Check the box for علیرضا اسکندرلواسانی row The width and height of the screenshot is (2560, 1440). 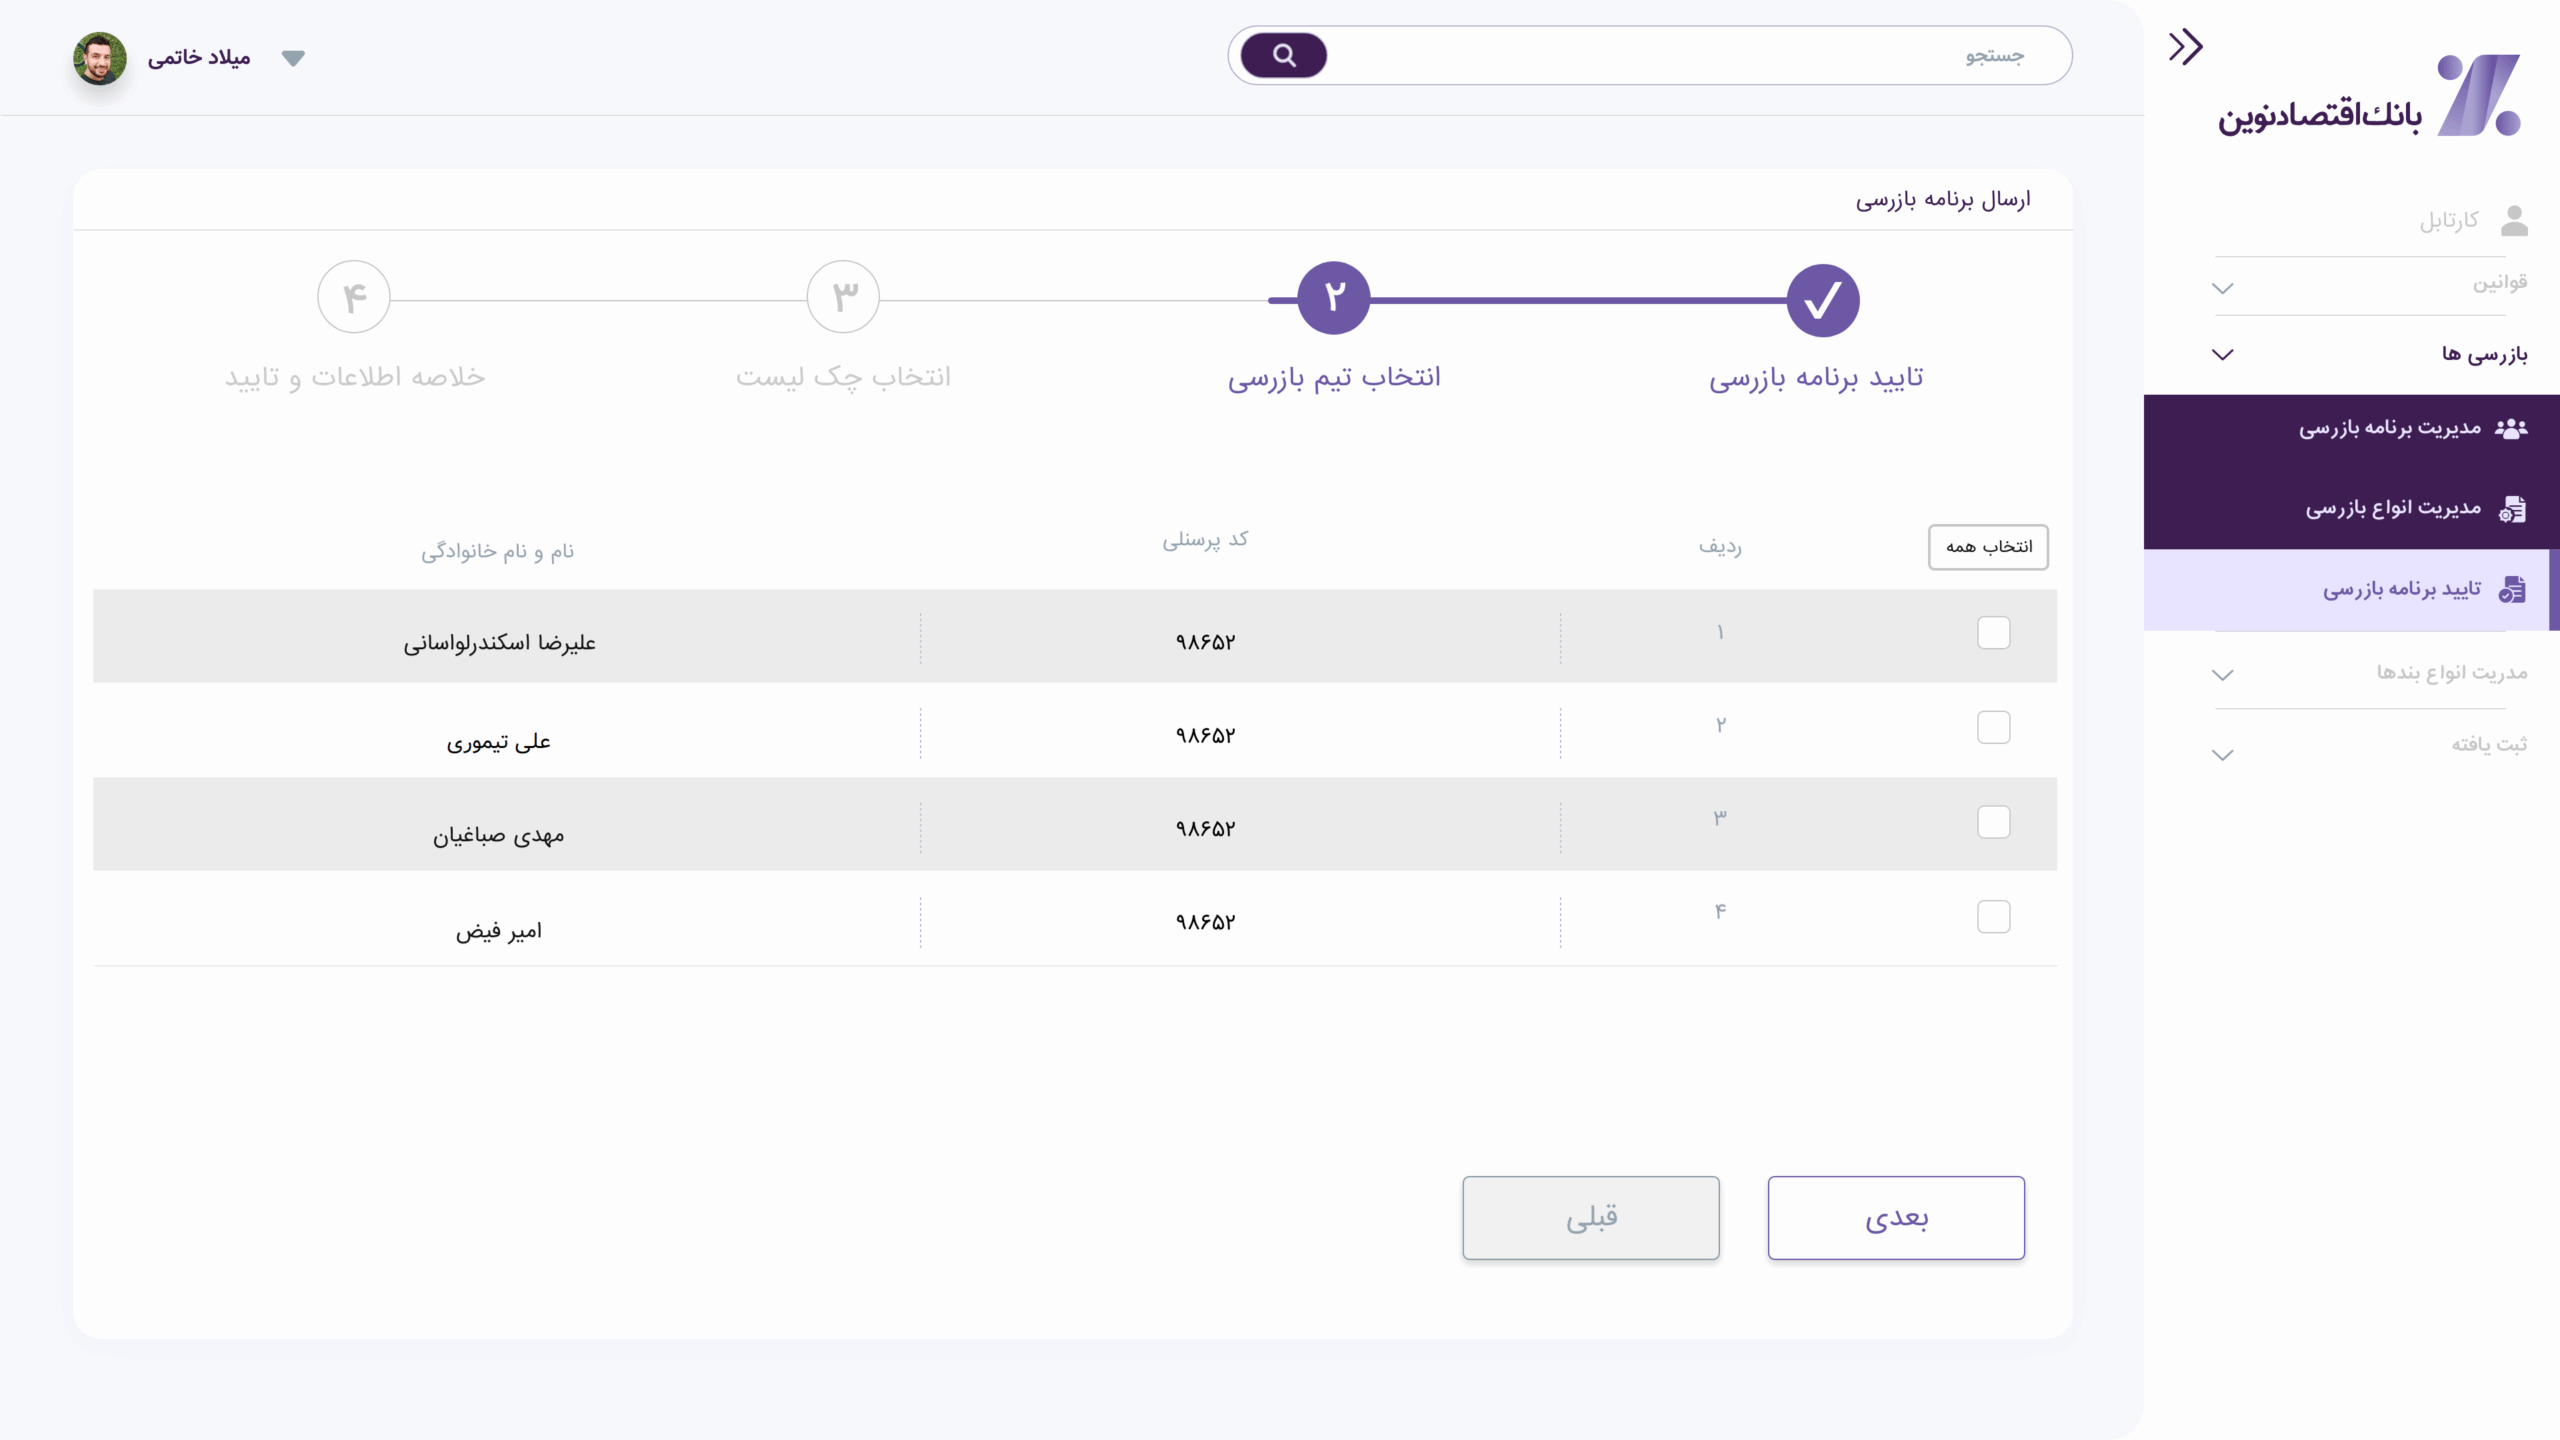tap(1993, 633)
